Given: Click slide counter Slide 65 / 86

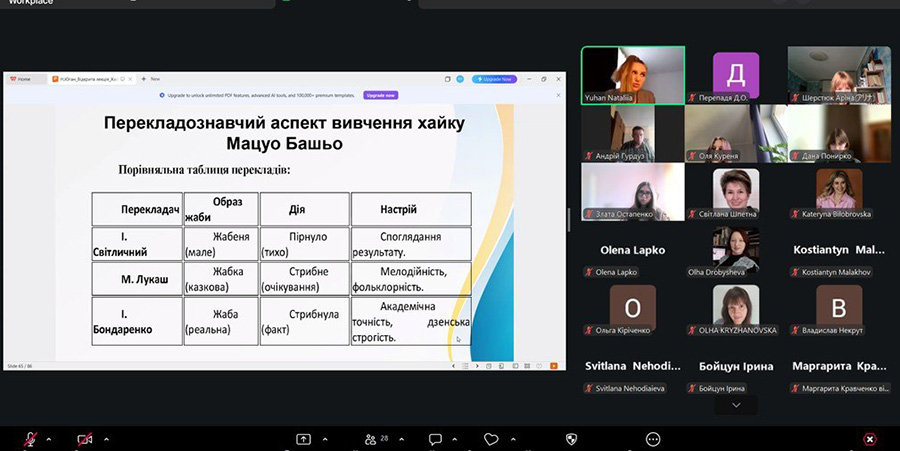Looking at the screenshot, I should coord(20,366).
